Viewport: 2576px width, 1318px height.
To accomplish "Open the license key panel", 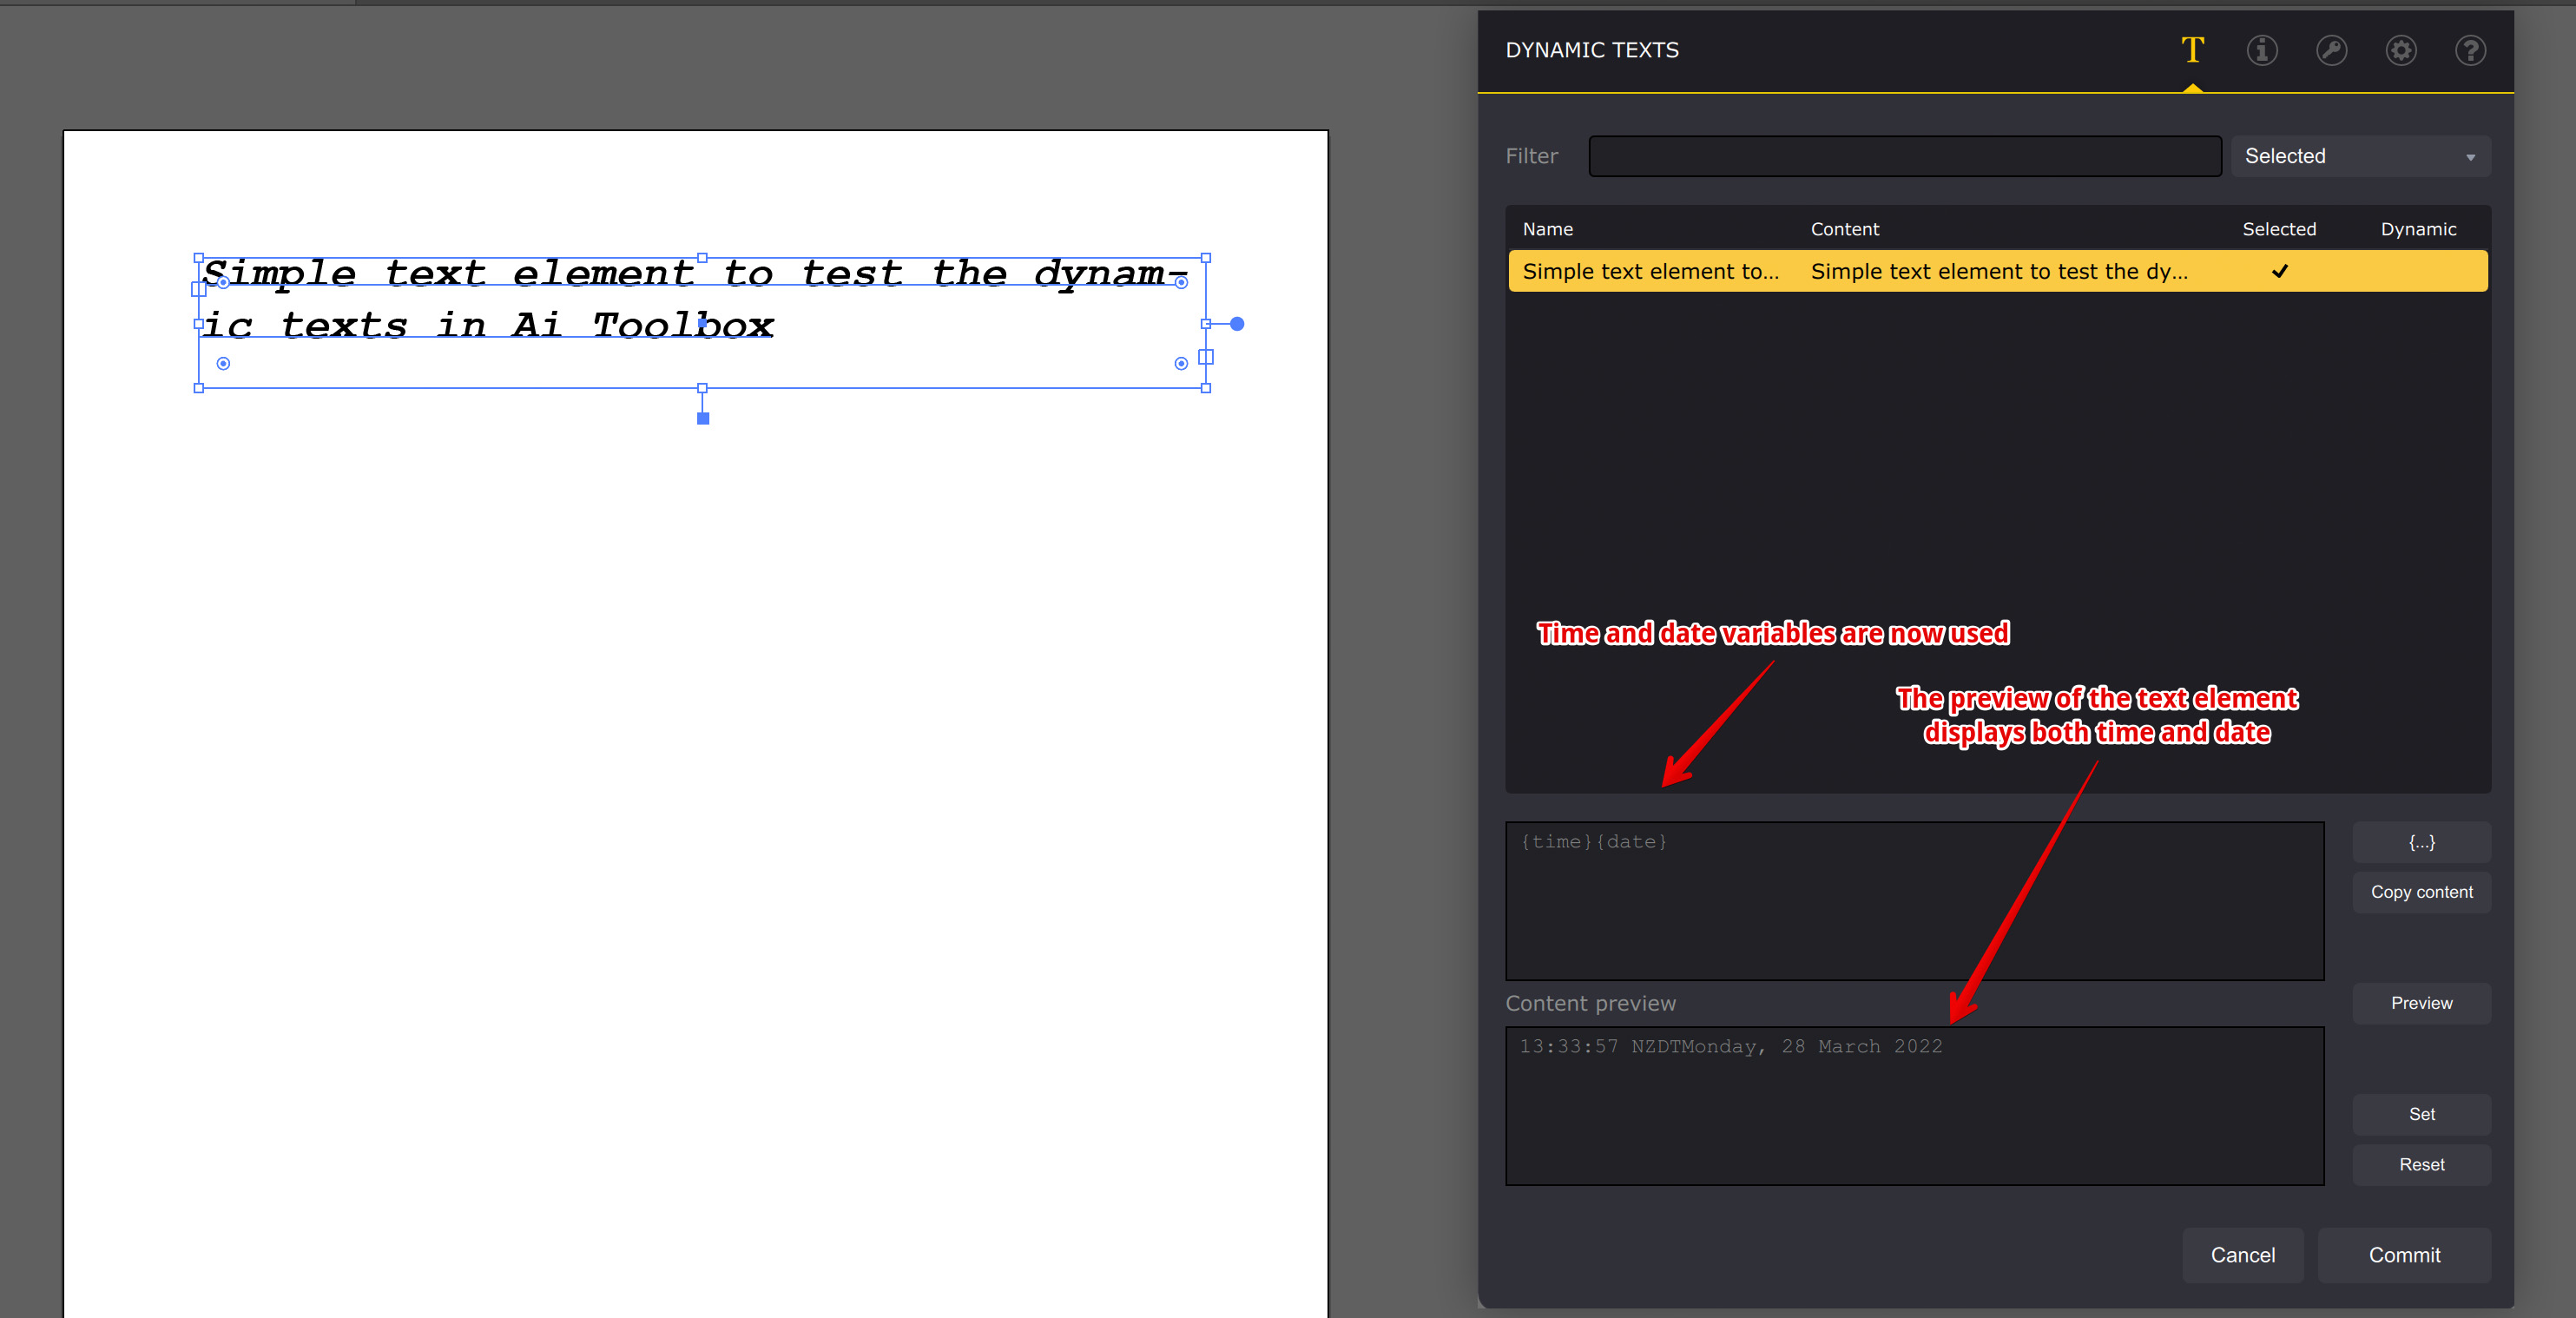I will [x=2332, y=50].
